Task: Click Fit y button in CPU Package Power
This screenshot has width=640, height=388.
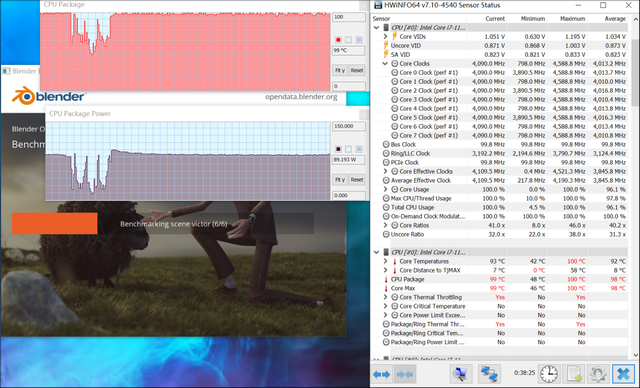Action: 340,180
